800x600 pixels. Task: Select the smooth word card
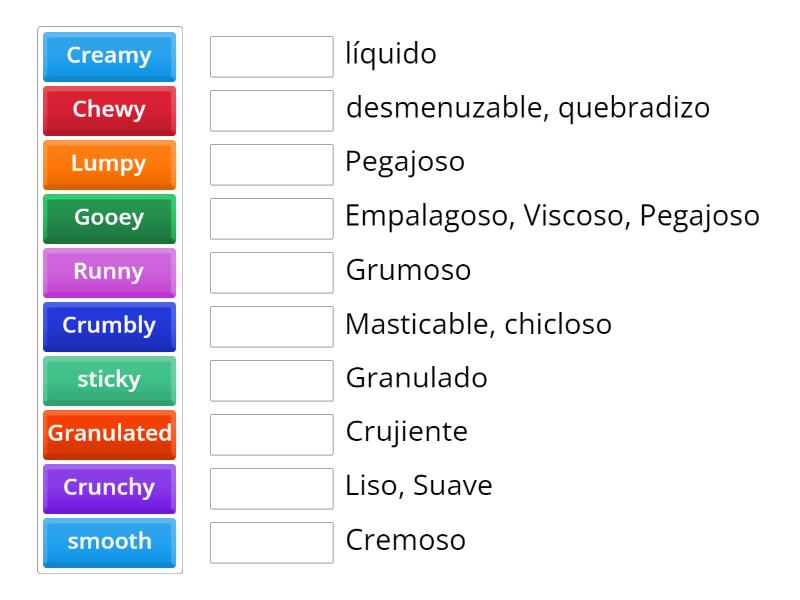pos(109,542)
